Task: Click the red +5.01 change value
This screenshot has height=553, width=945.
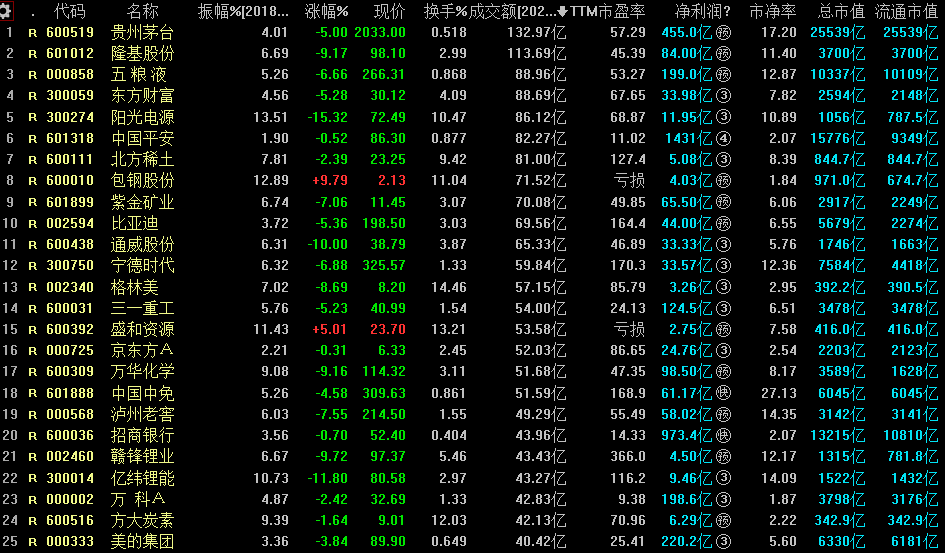Action: [x=330, y=330]
